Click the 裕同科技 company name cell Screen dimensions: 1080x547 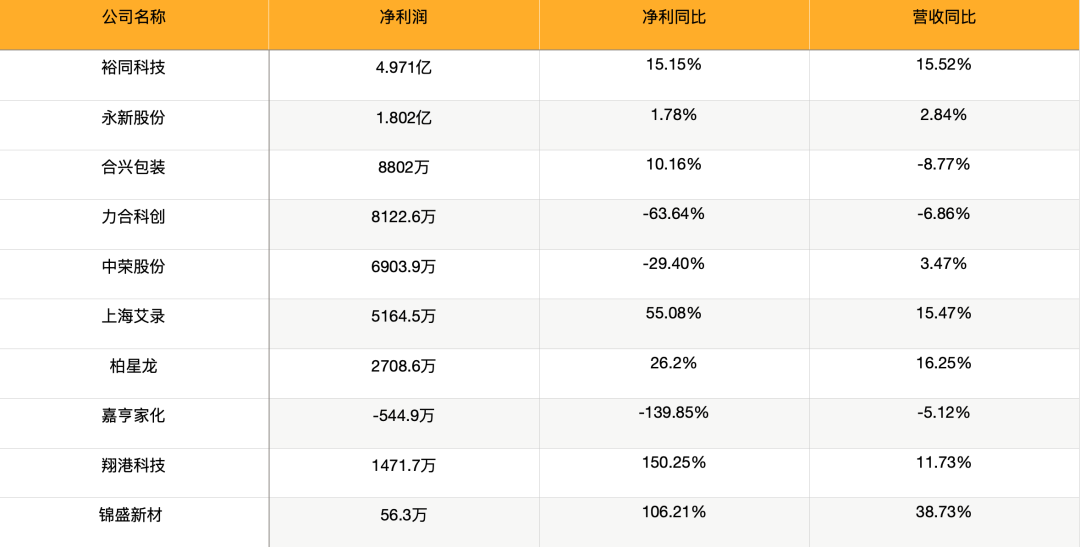(x=134, y=68)
